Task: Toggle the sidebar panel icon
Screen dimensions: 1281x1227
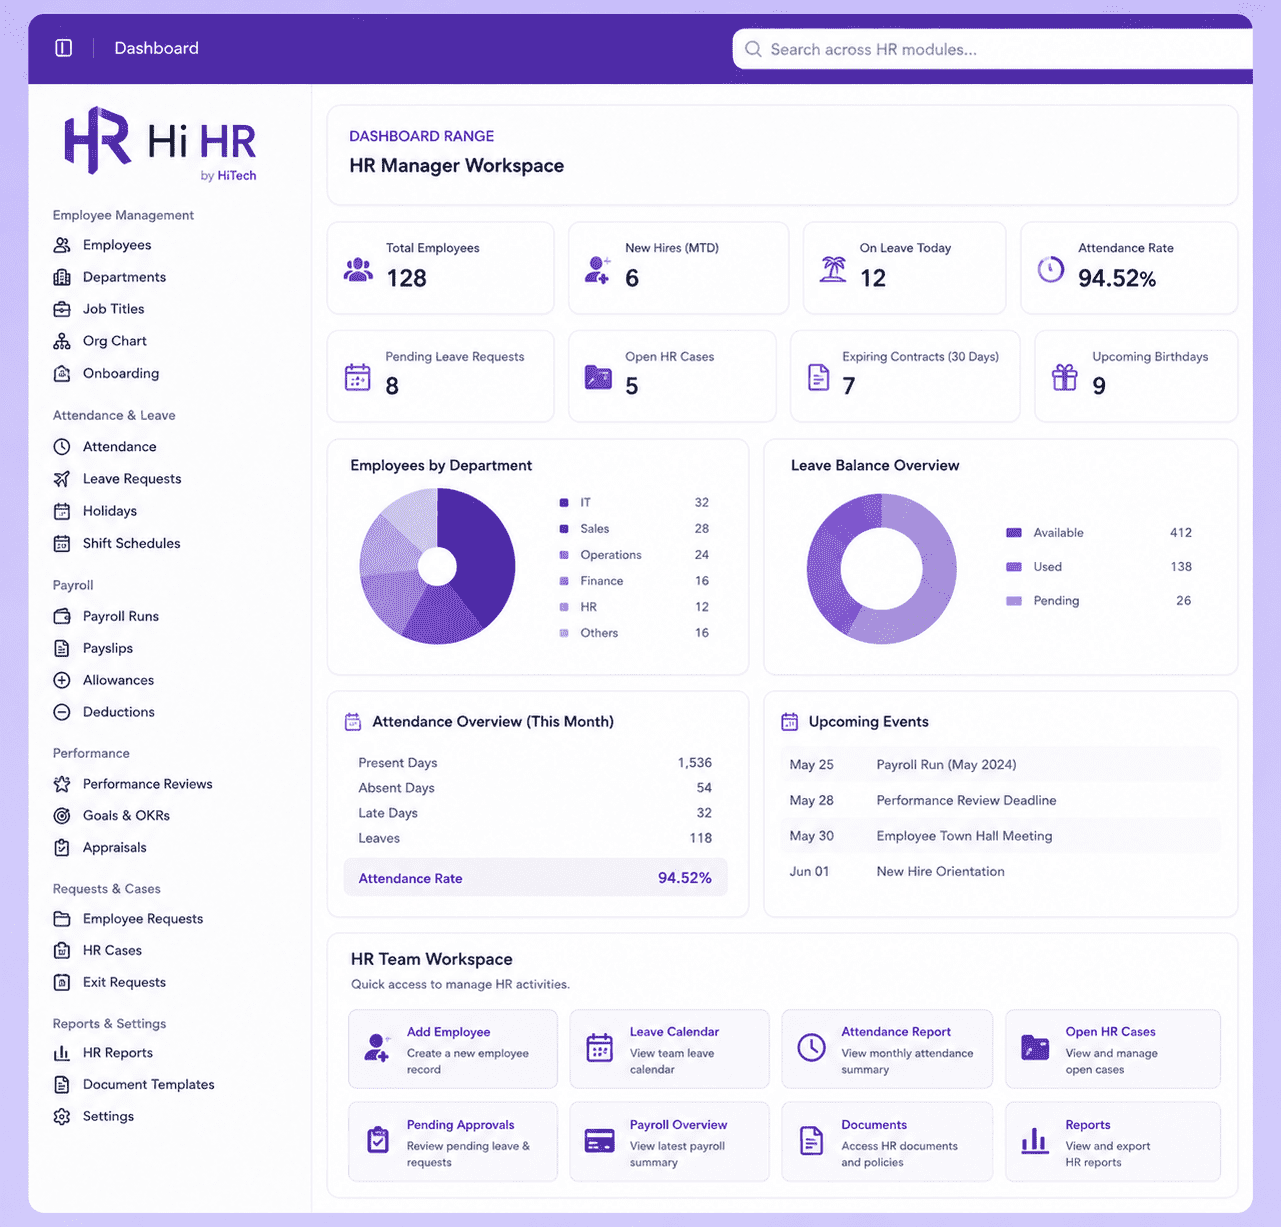Action: click(x=63, y=48)
